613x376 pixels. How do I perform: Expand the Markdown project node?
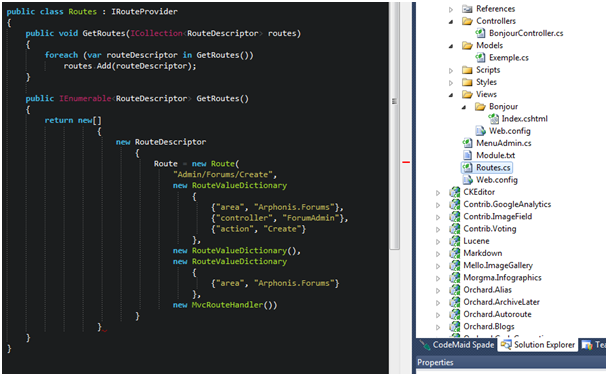438,254
